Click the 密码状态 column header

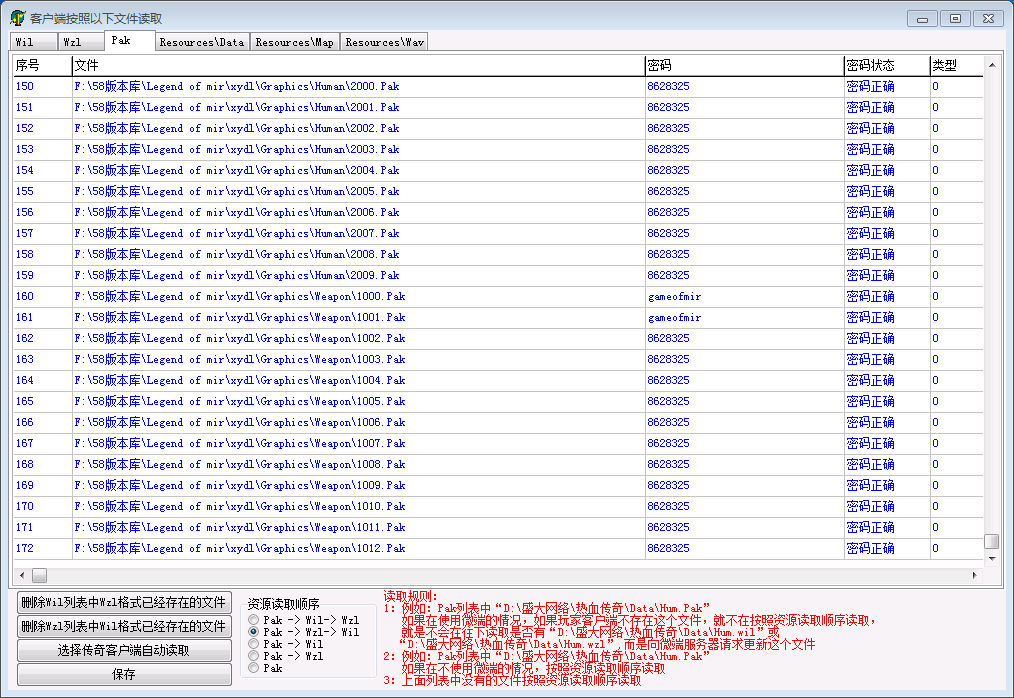click(x=887, y=65)
